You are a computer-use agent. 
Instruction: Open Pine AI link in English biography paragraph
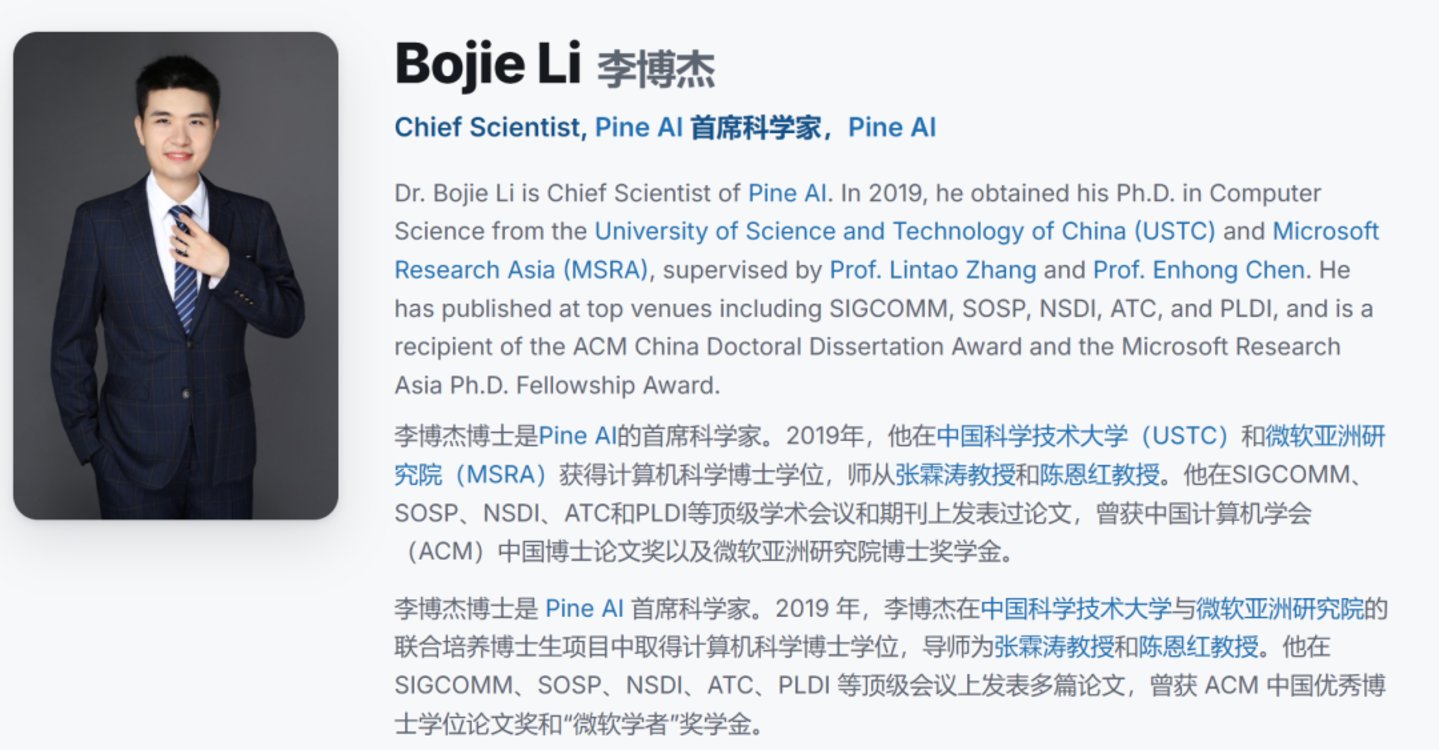[x=788, y=193]
